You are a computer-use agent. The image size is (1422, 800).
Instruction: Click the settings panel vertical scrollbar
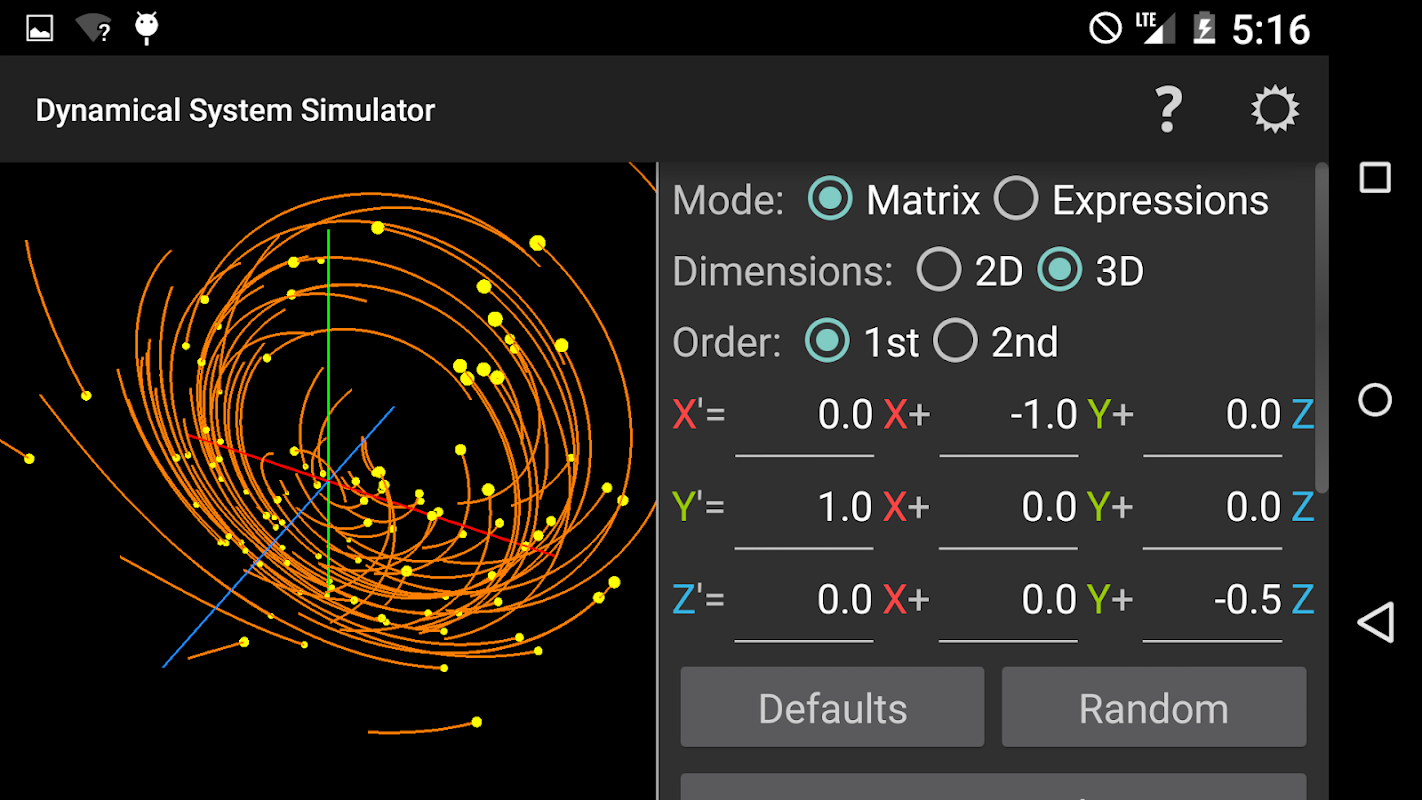point(1322,327)
